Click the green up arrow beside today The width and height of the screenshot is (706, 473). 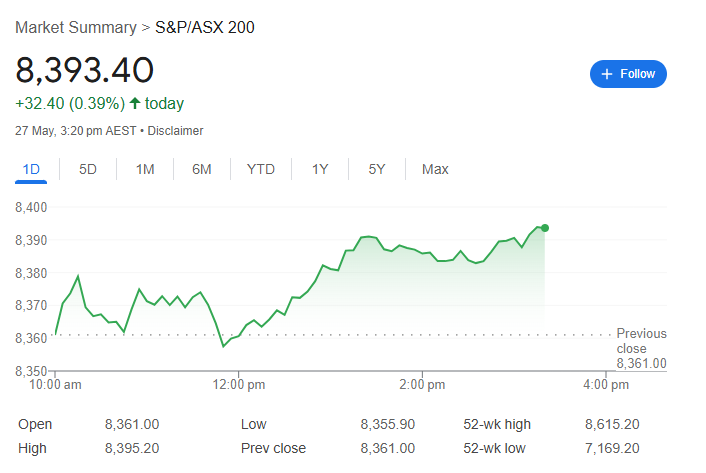(x=135, y=103)
